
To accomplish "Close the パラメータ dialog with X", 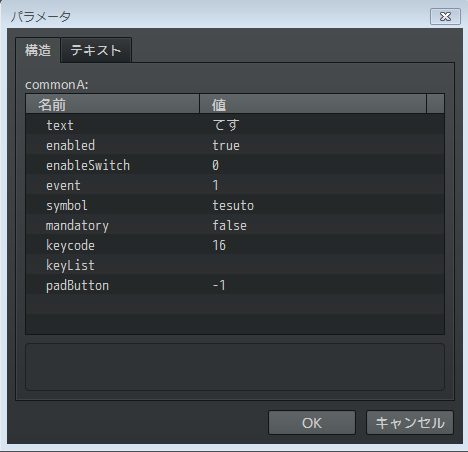I will tap(445, 16).
